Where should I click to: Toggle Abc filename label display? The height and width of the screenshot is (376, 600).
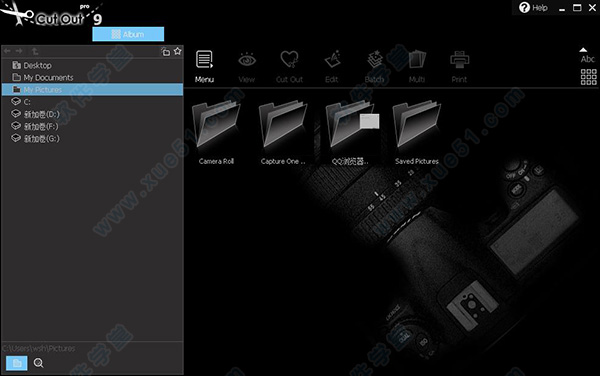(x=587, y=59)
